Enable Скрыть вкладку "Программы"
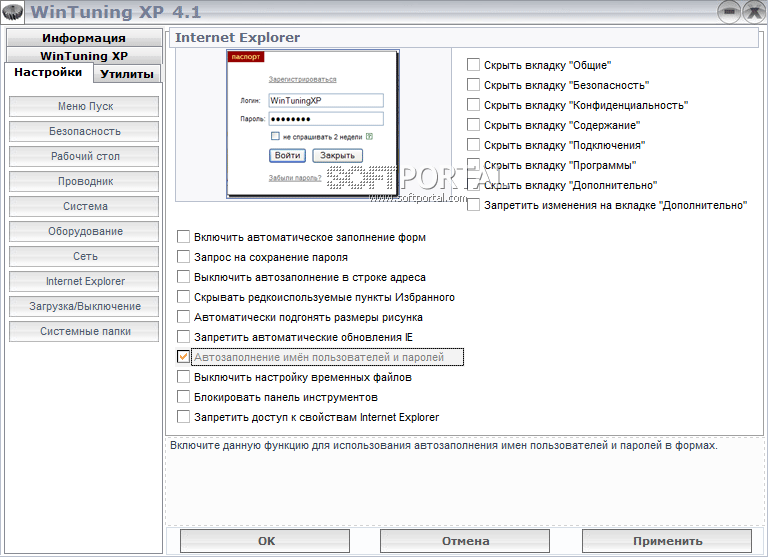Viewport: 768px width, 557px height. [x=473, y=165]
